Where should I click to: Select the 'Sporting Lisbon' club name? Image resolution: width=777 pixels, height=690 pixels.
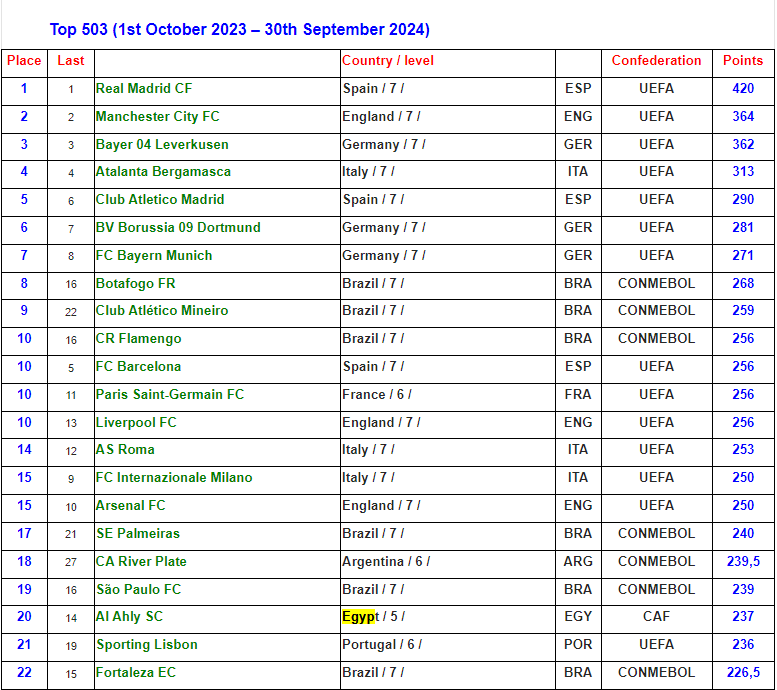coord(147,645)
